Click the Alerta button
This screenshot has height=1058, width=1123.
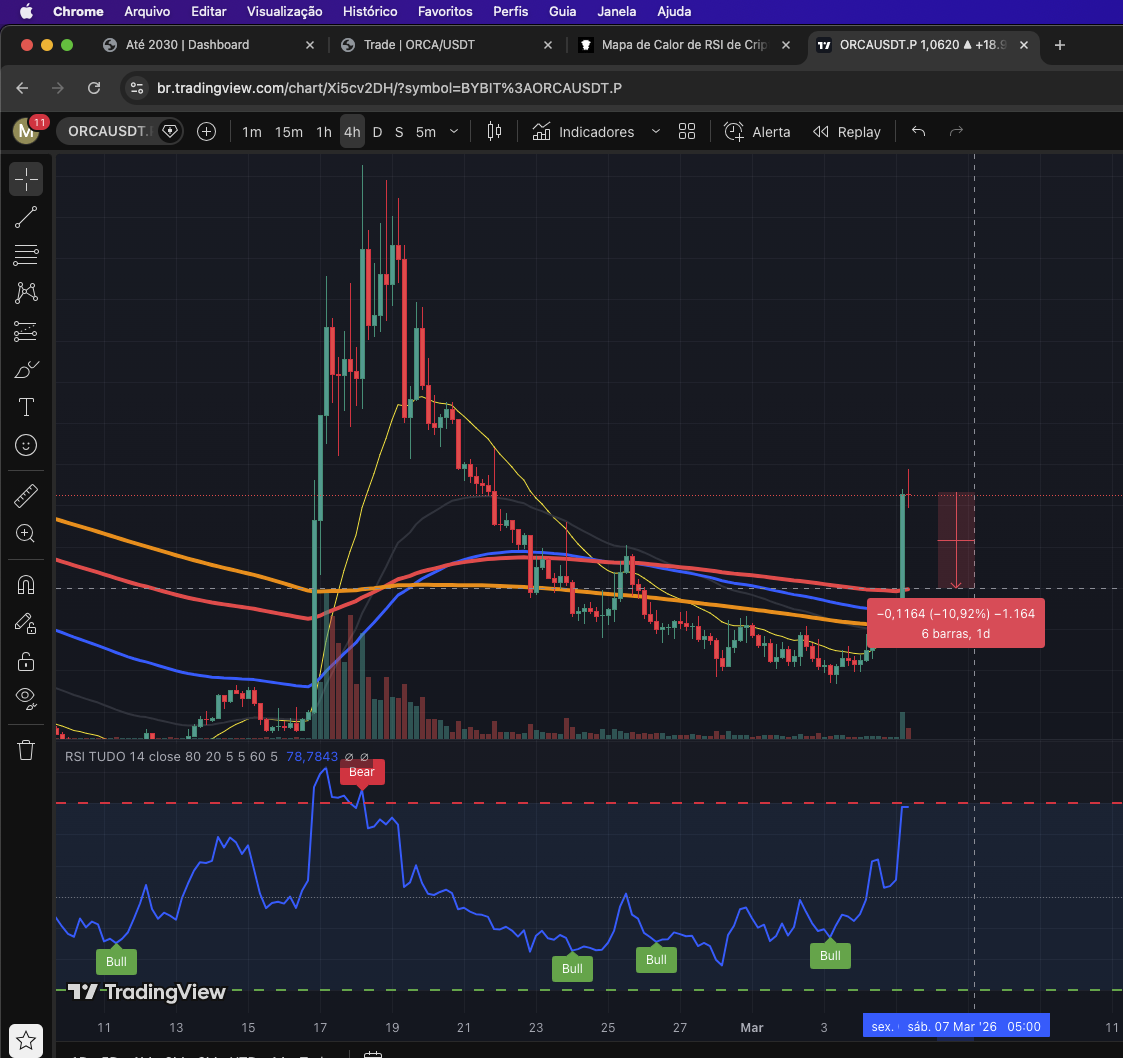(757, 131)
